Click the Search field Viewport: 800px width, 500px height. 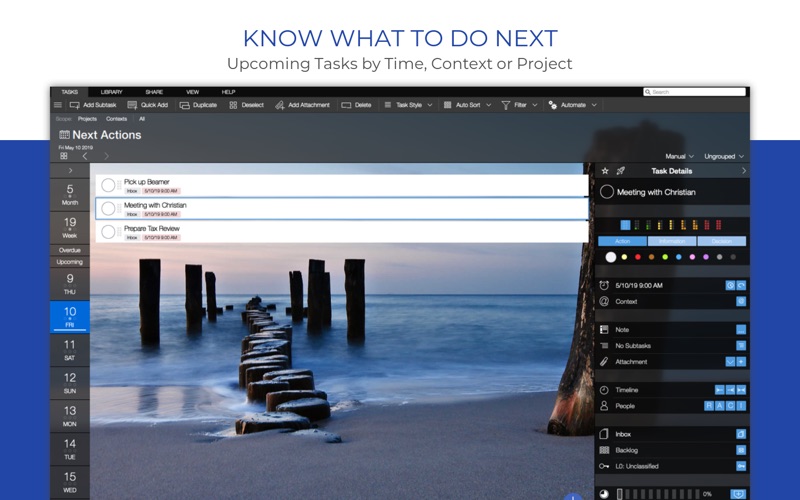point(694,92)
